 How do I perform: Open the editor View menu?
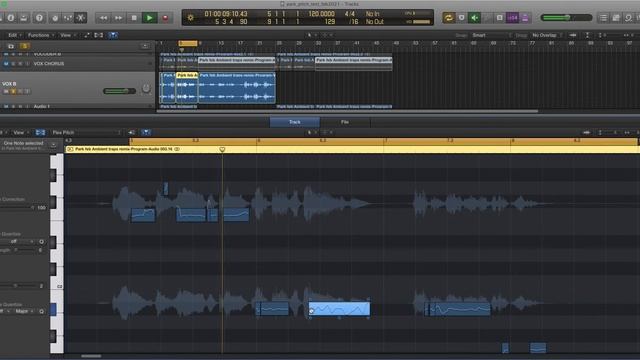point(20,133)
